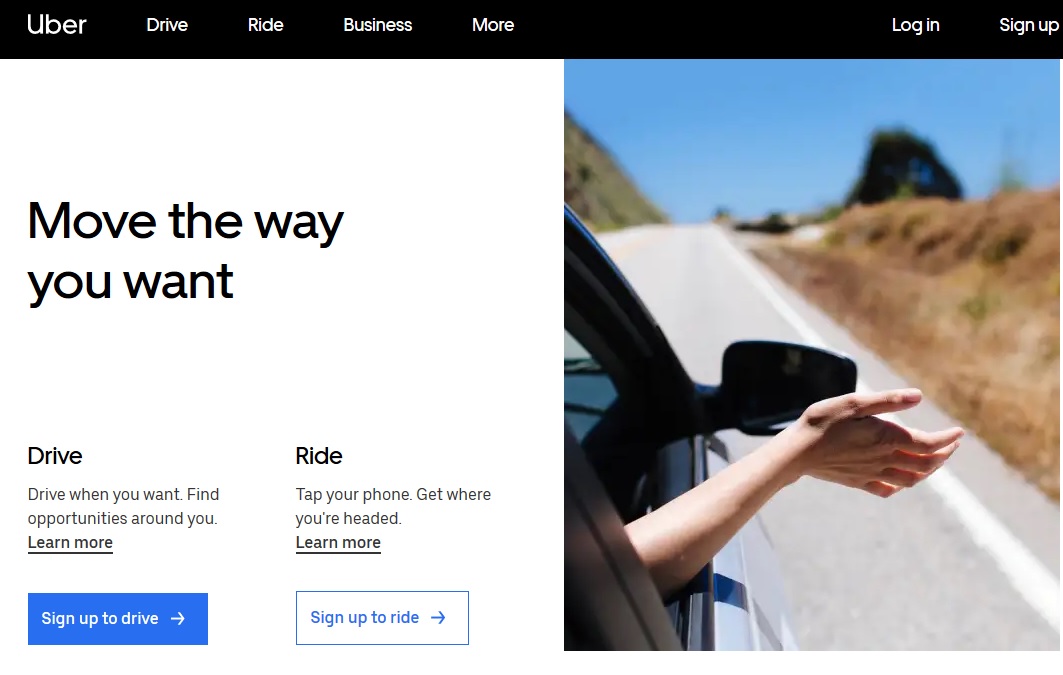Open the Drive menu in the top navigation
This screenshot has height=675, width=1063.
pos(167,25)
